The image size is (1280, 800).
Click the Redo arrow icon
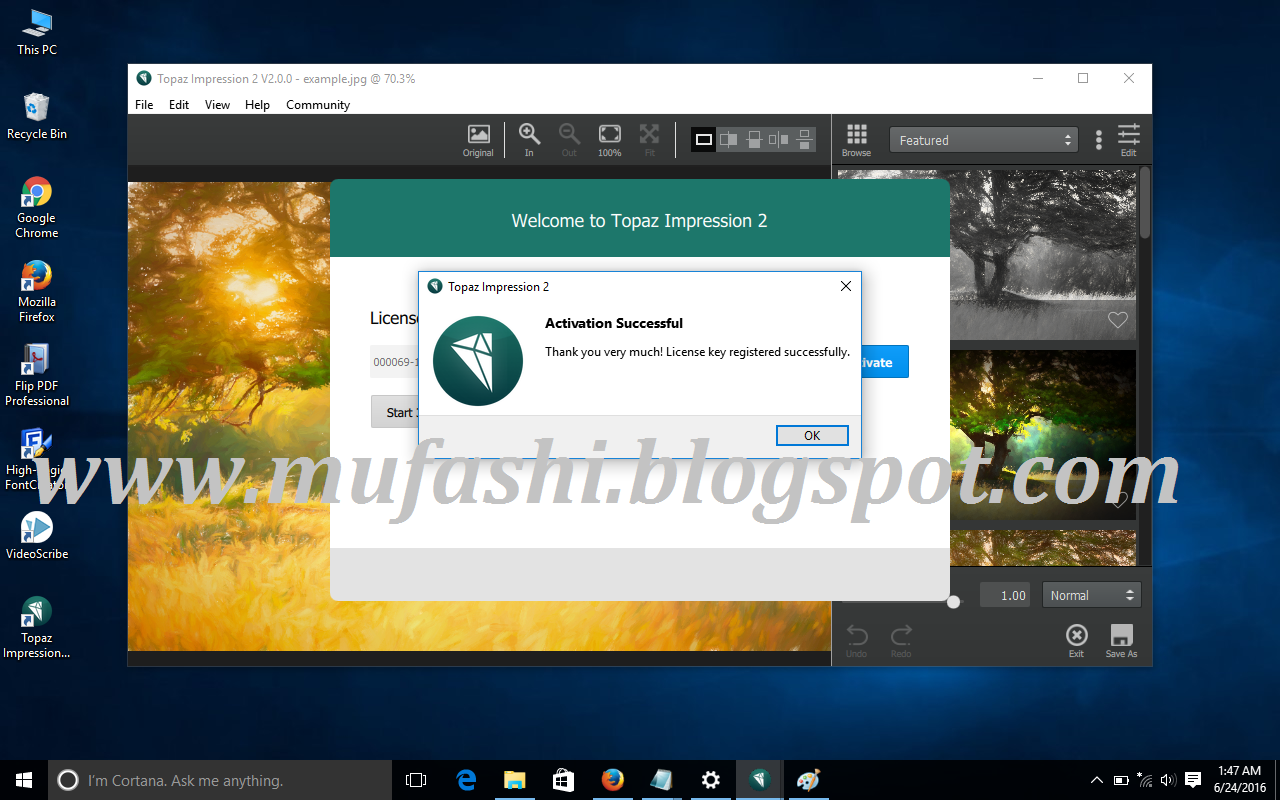pos(901,640)
